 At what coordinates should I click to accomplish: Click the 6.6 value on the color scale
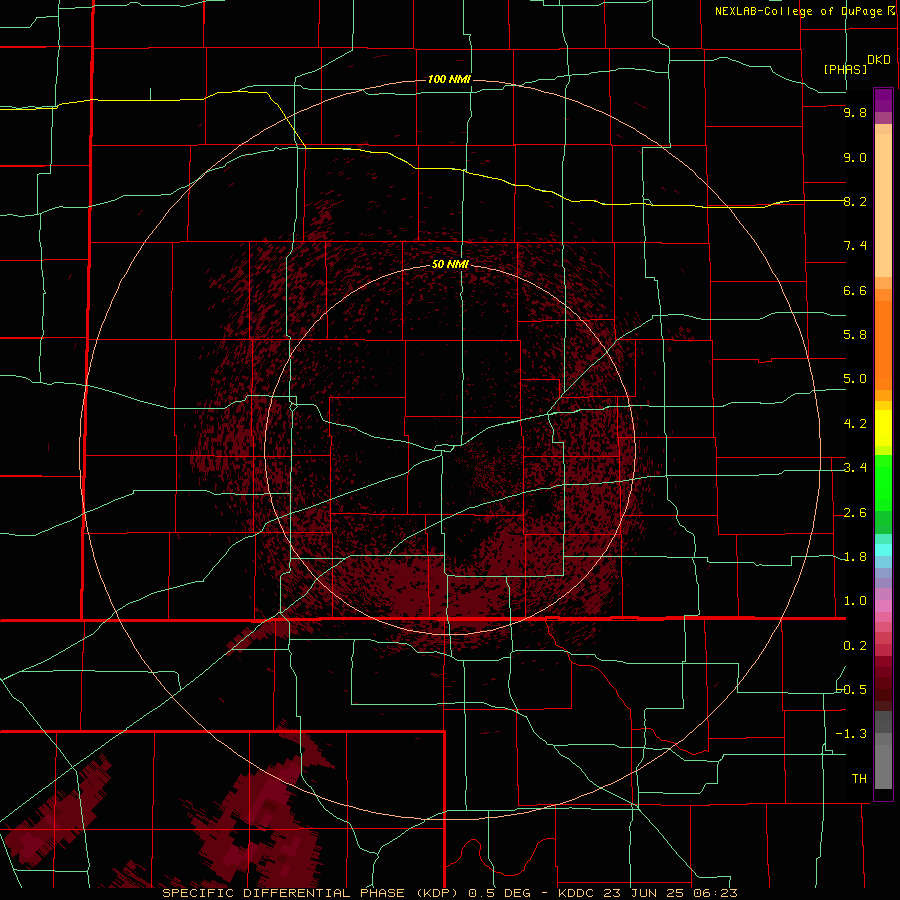coord(855,290)
